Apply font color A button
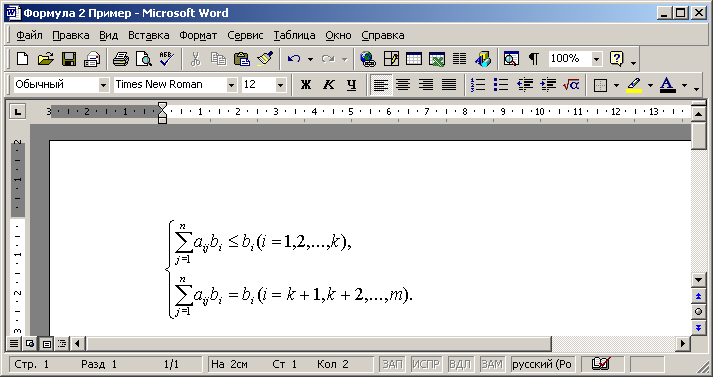 pyautogui.click(x=668, y=85)
